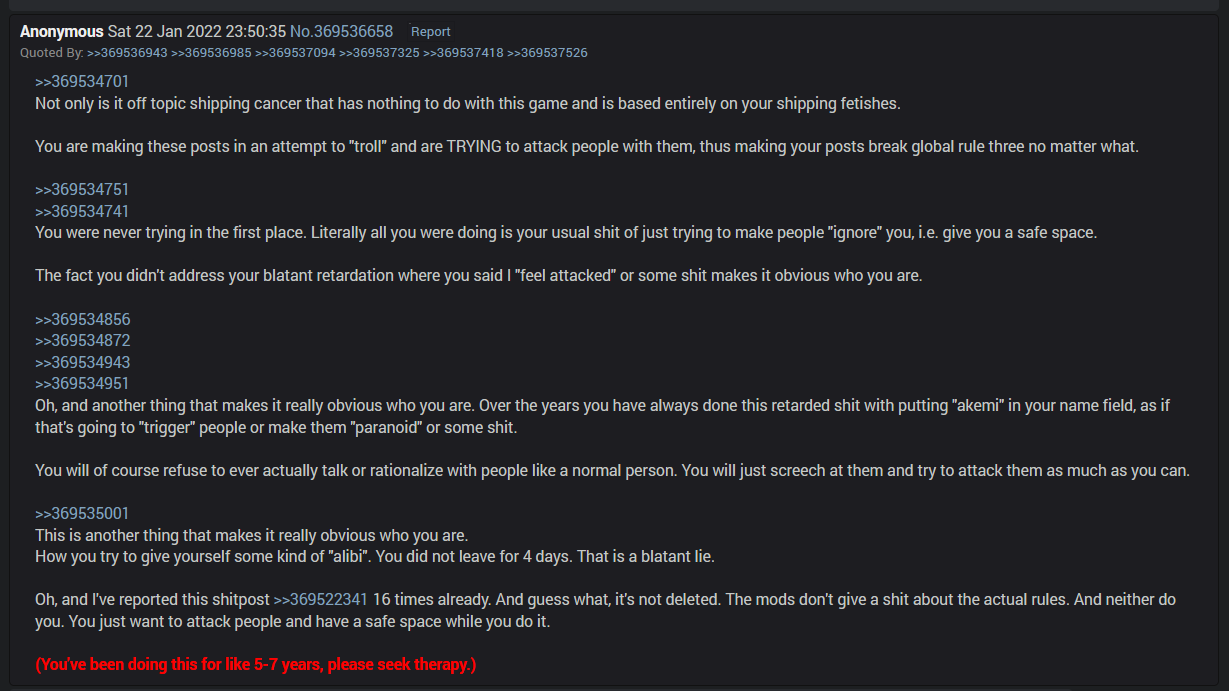Open backlink >>369537325 in Quoted By
The image size is (1229, 691).
(379, 53)
